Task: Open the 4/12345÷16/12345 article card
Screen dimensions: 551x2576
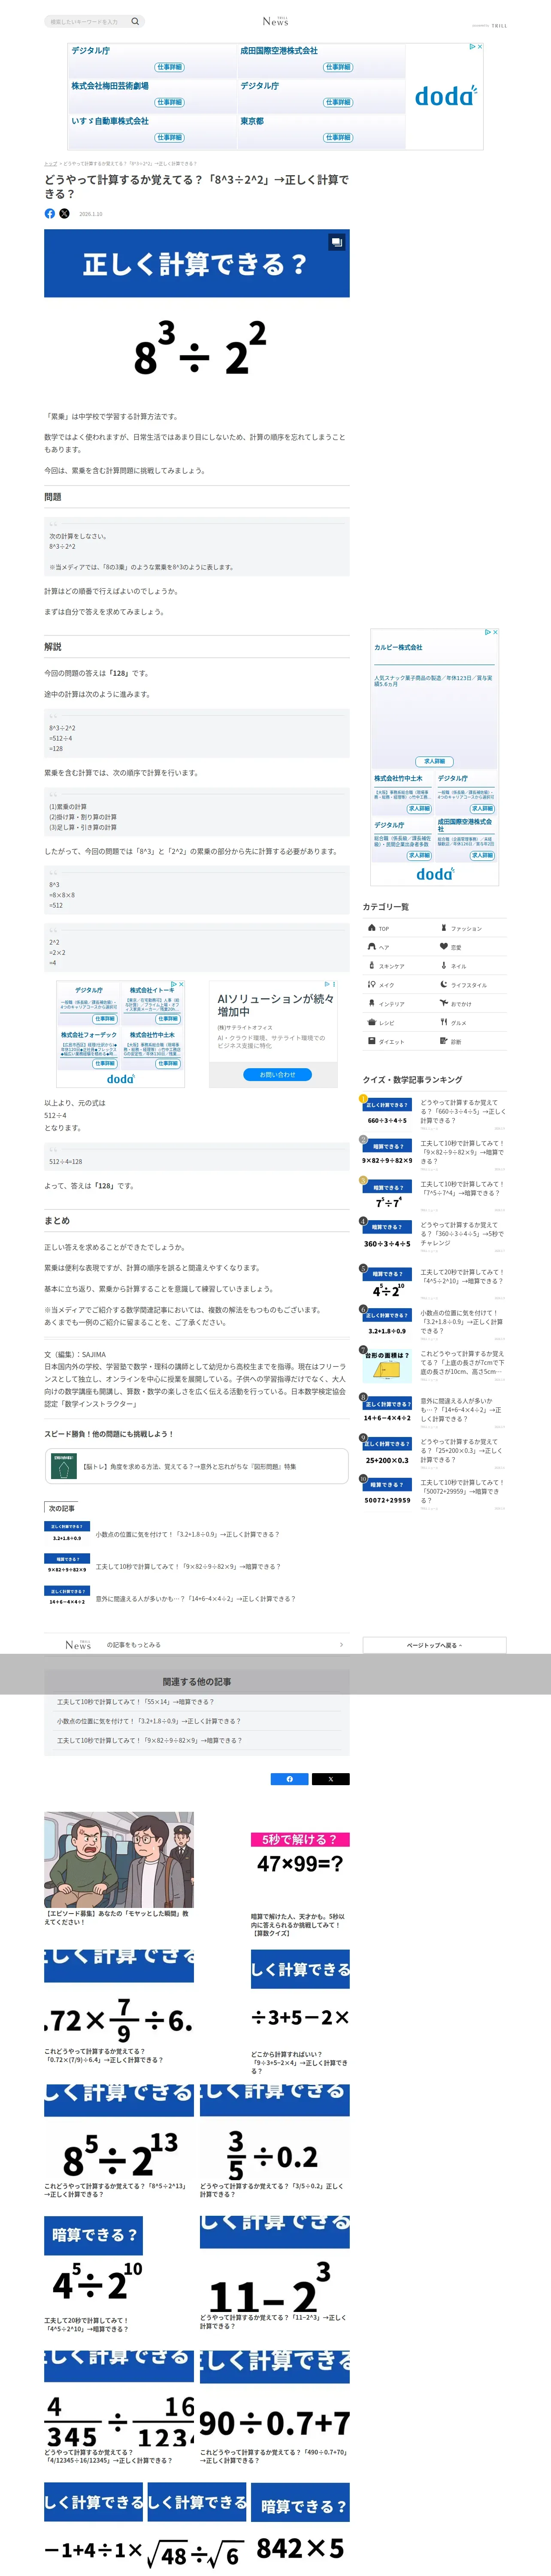Action: (x=119, y=2408)
